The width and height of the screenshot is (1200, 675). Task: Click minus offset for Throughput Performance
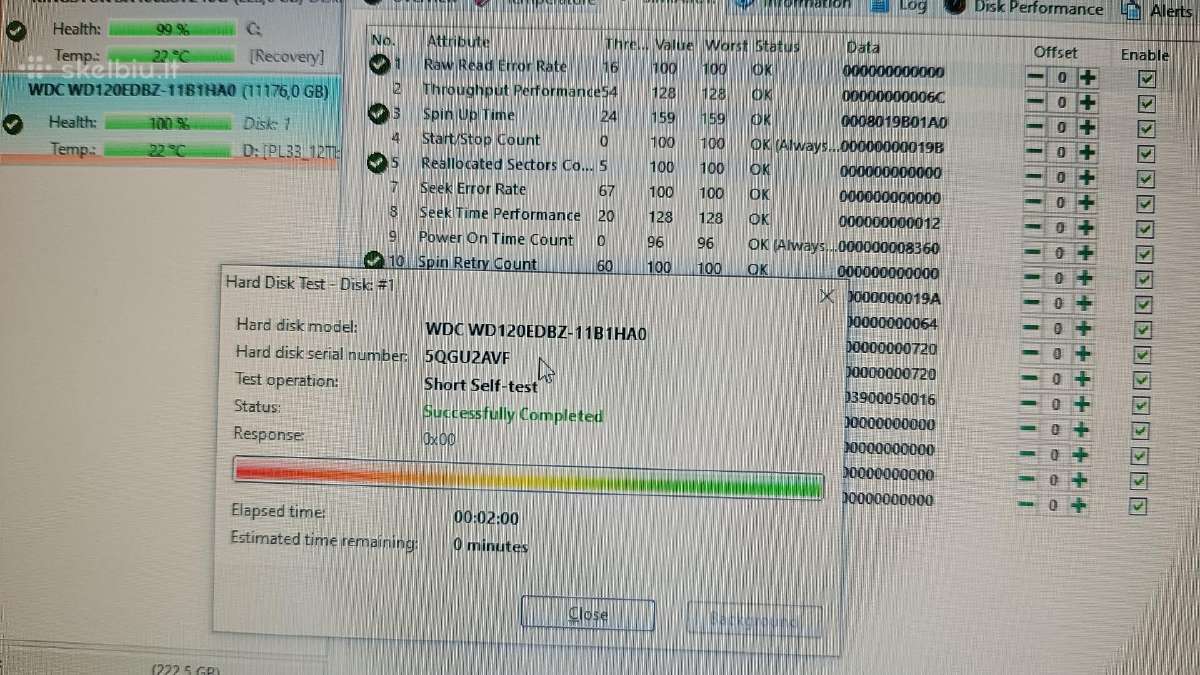point(1037,102)
